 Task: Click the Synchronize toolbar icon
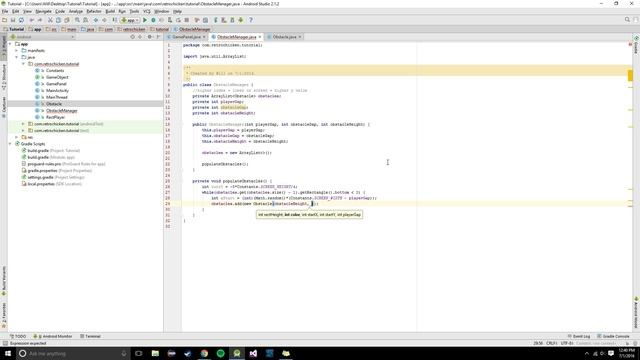pyautogui.click(x=21, y=20)
